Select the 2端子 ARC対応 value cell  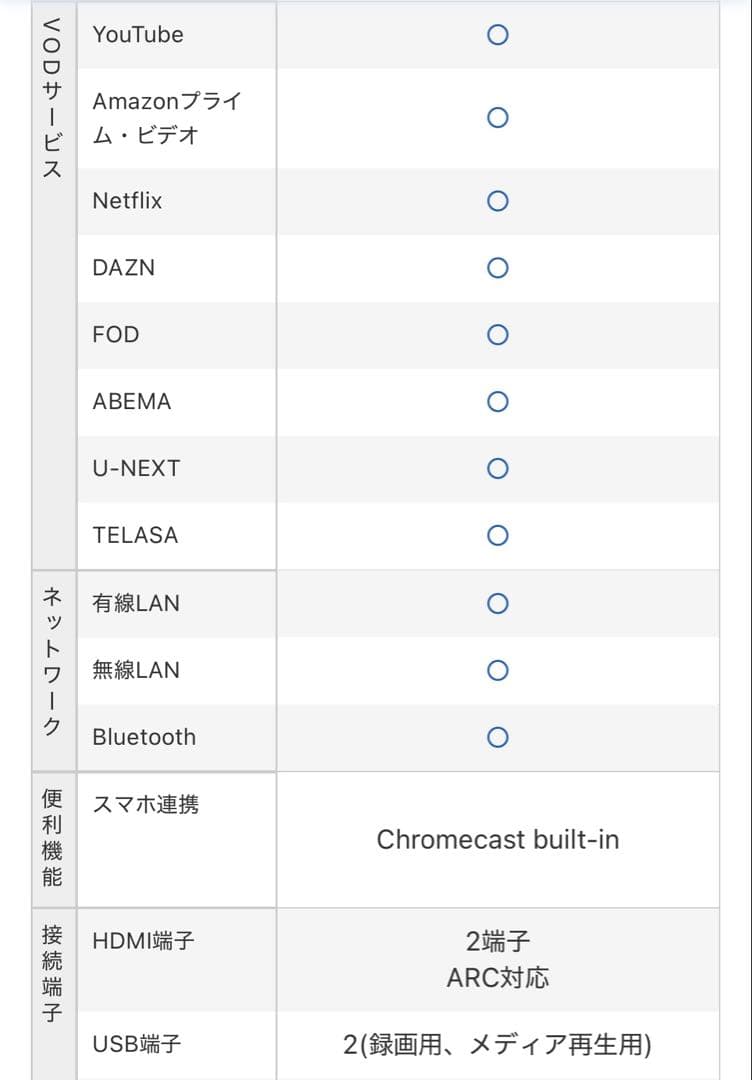click(497, 959)
